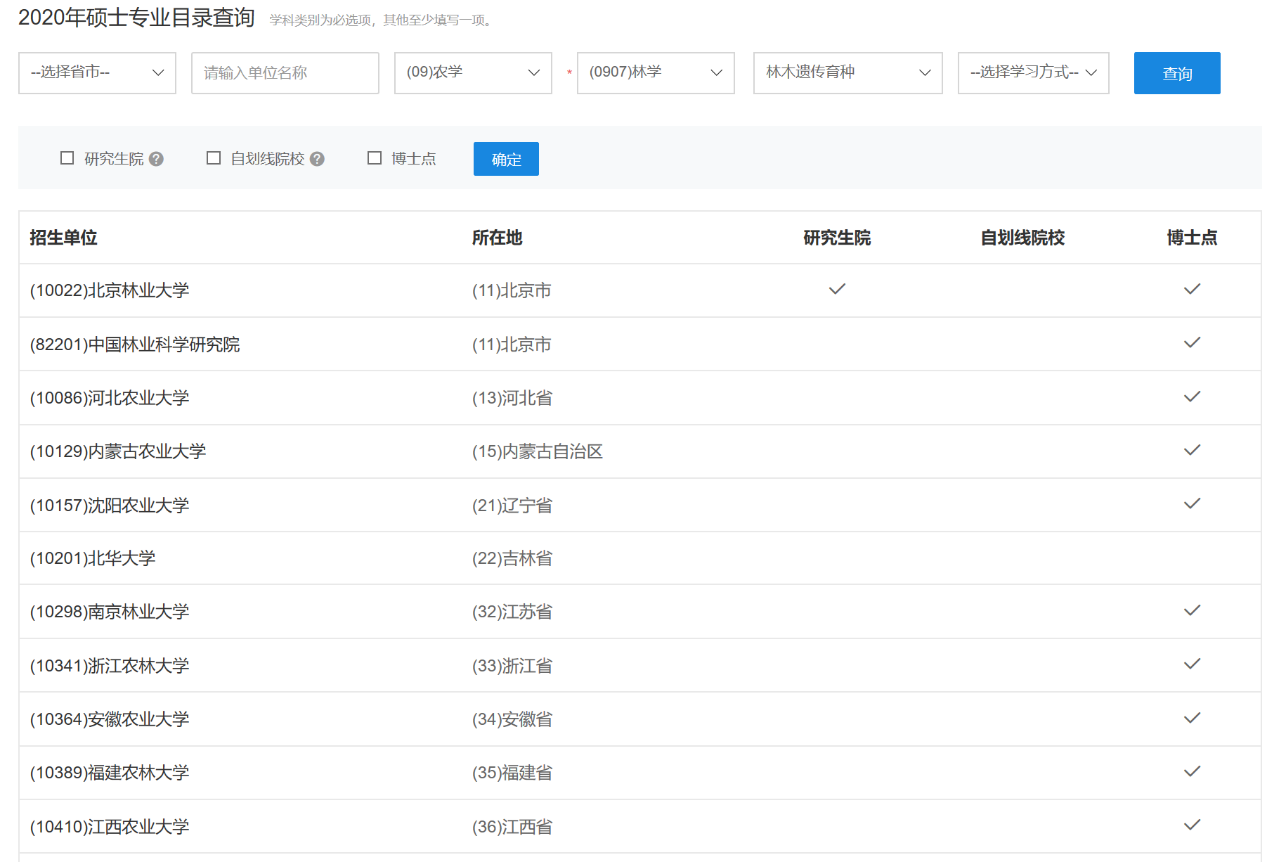Image resolution: width=1267 pixels, height=862 pixels.
Task: Open (10389)福建农林大学 entry
Action: [x=110, y=773]
